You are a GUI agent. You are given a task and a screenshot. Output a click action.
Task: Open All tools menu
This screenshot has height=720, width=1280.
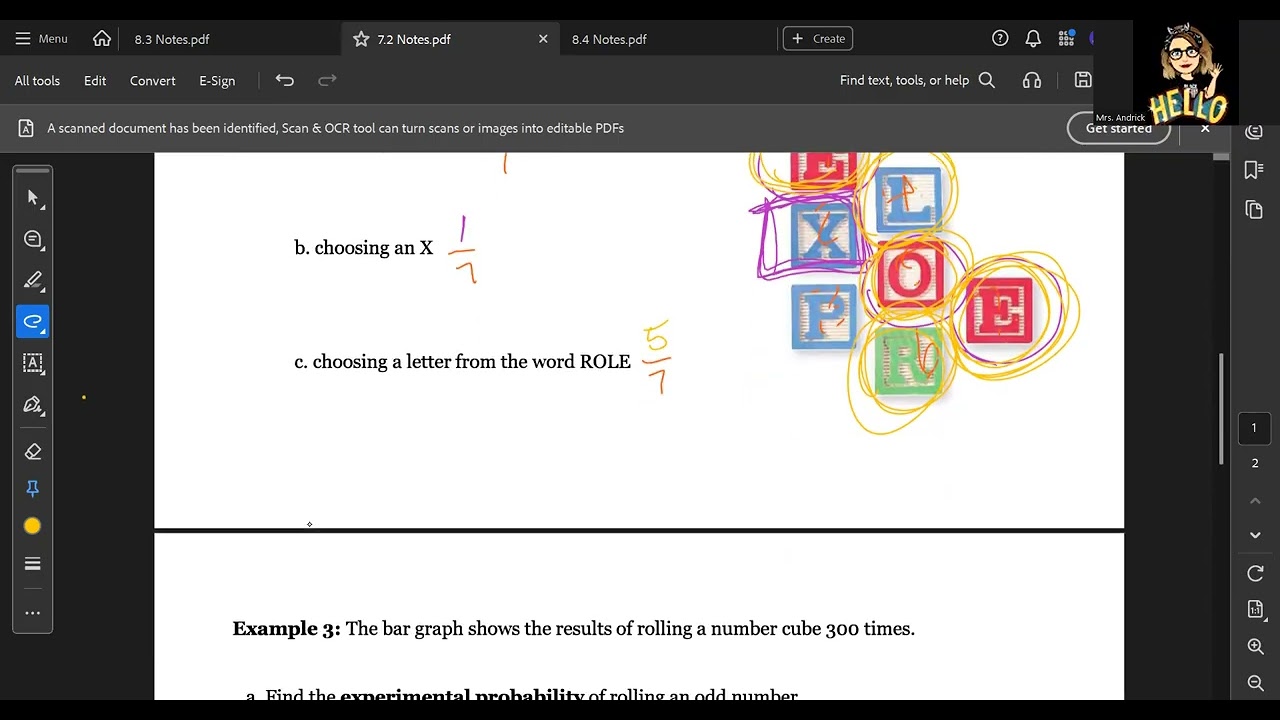click(37, 81)
